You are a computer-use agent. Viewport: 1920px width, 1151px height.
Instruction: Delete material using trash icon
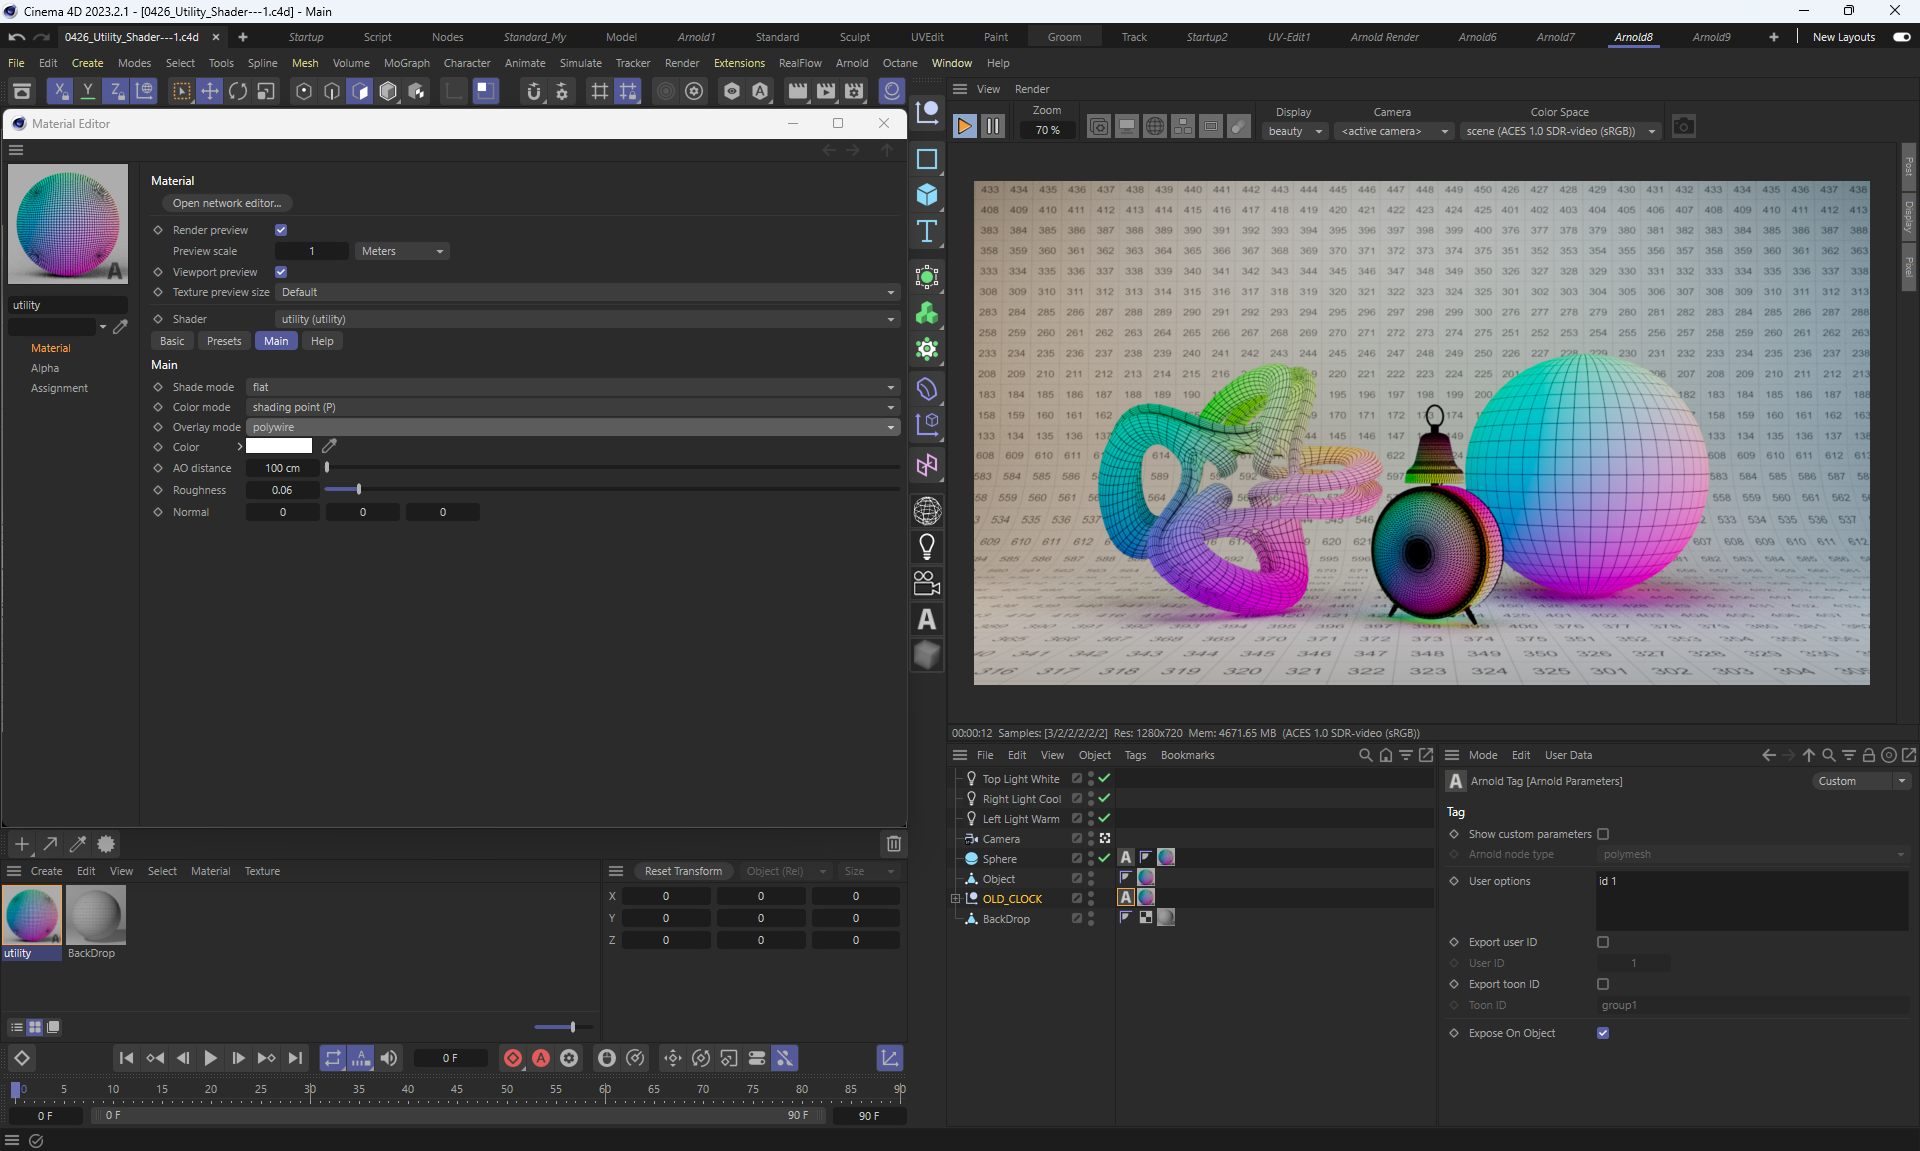tap(893, 844)
